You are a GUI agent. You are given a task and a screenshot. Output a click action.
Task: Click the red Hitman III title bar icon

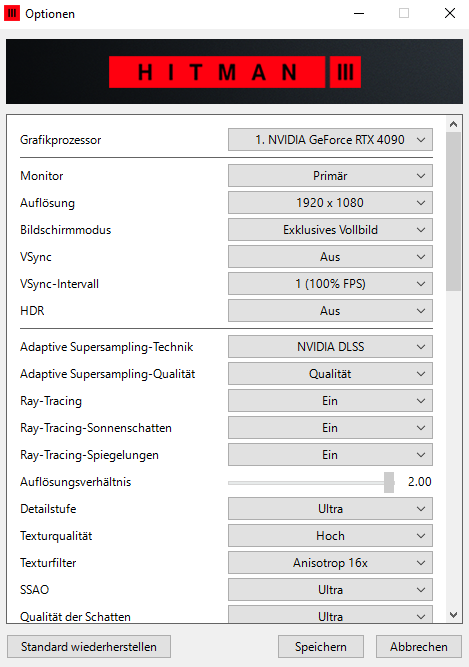[x=12, y=14]
